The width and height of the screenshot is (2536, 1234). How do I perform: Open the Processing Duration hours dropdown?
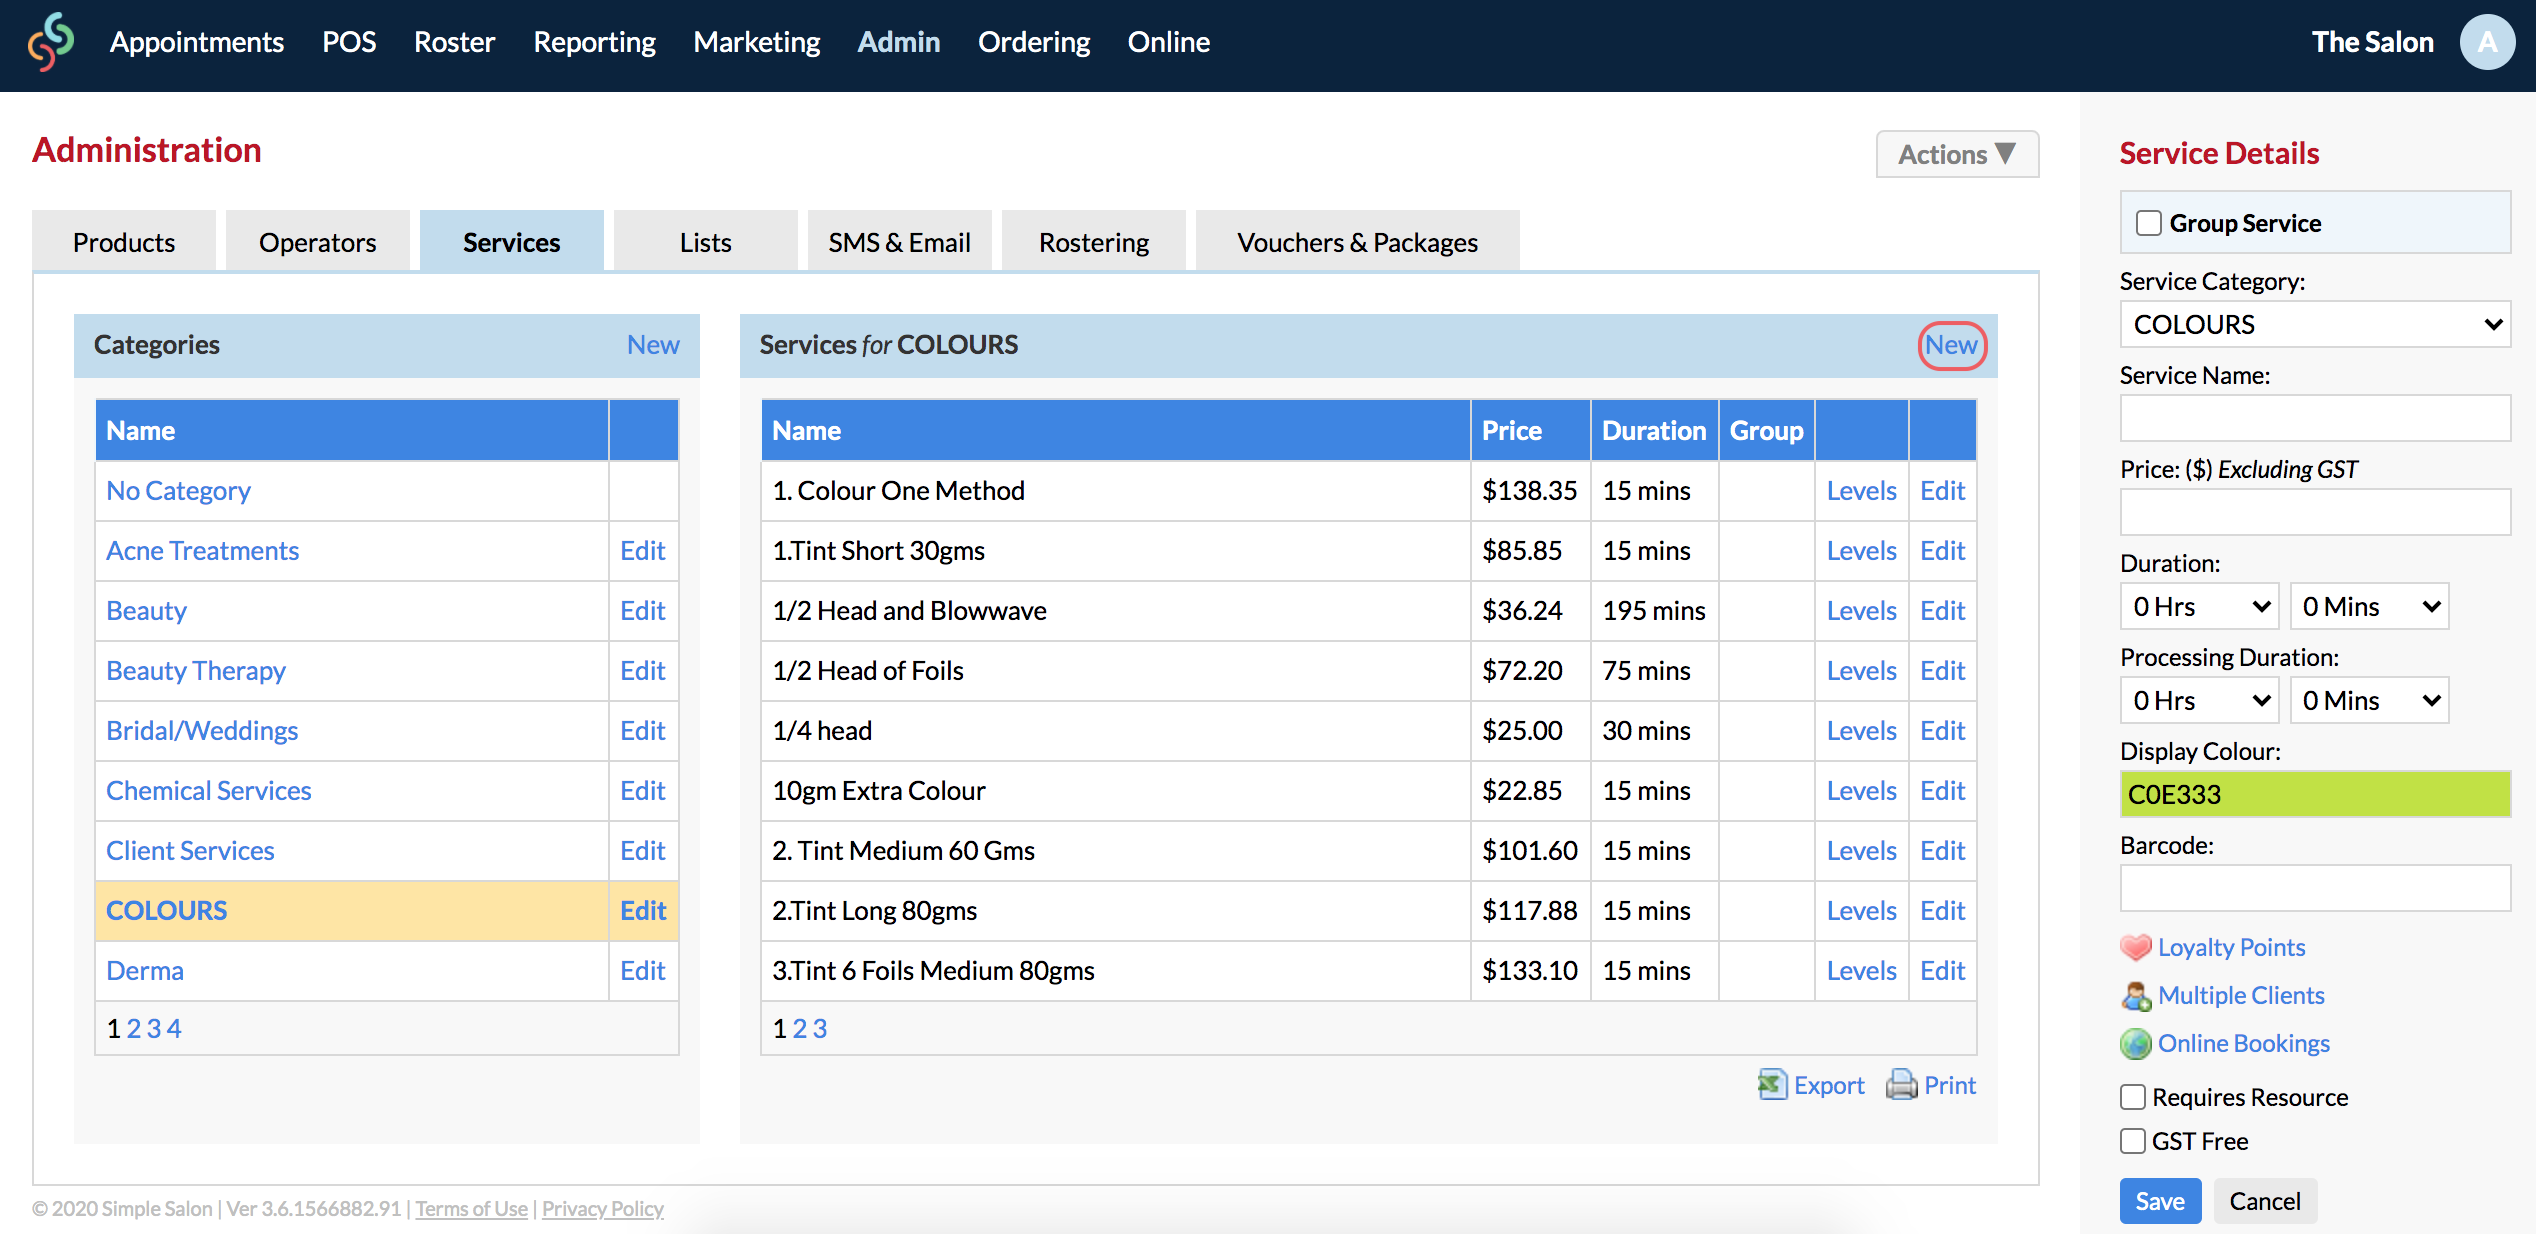[x=2199, y=701]
